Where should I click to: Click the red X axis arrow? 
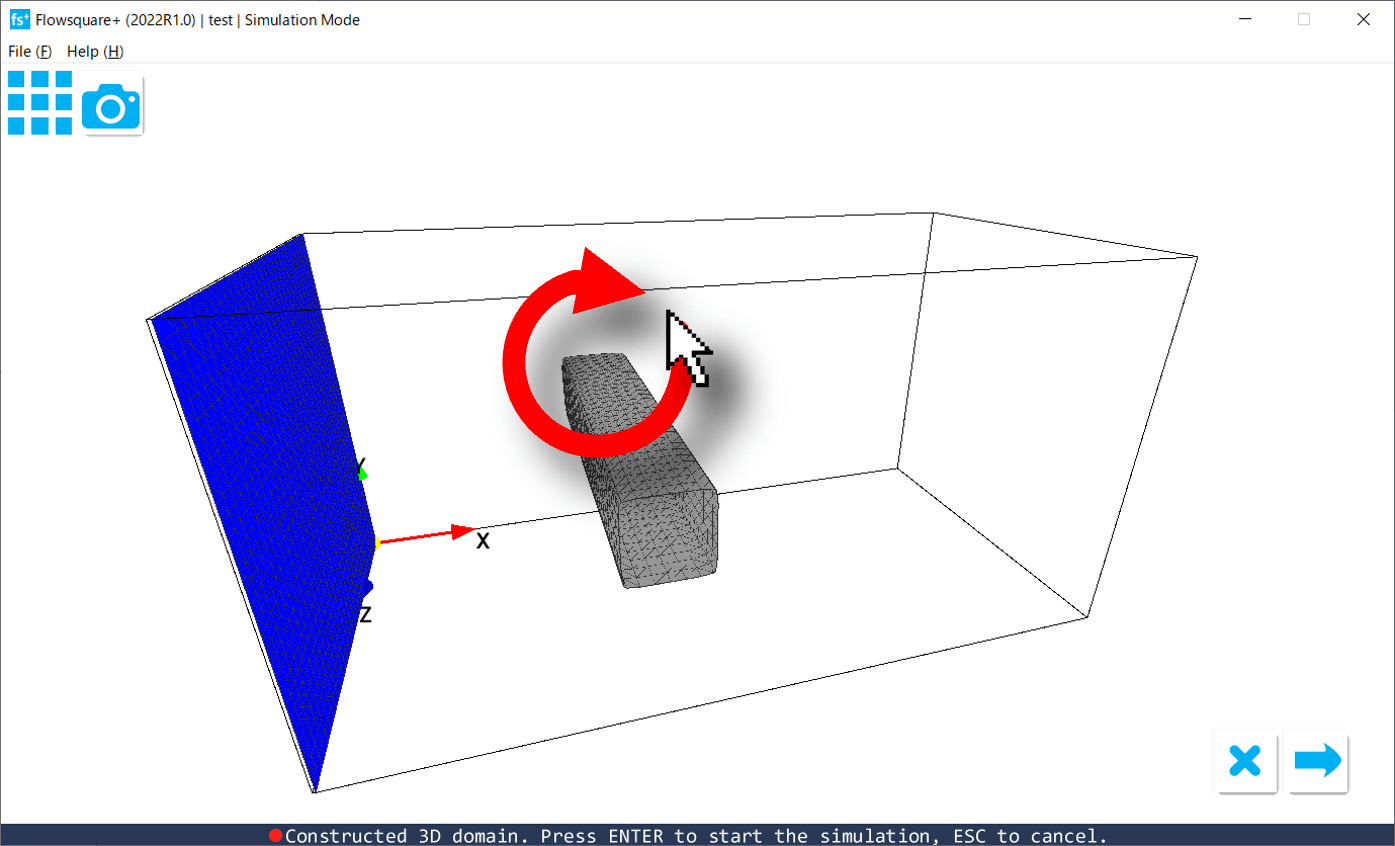(425, 535)
